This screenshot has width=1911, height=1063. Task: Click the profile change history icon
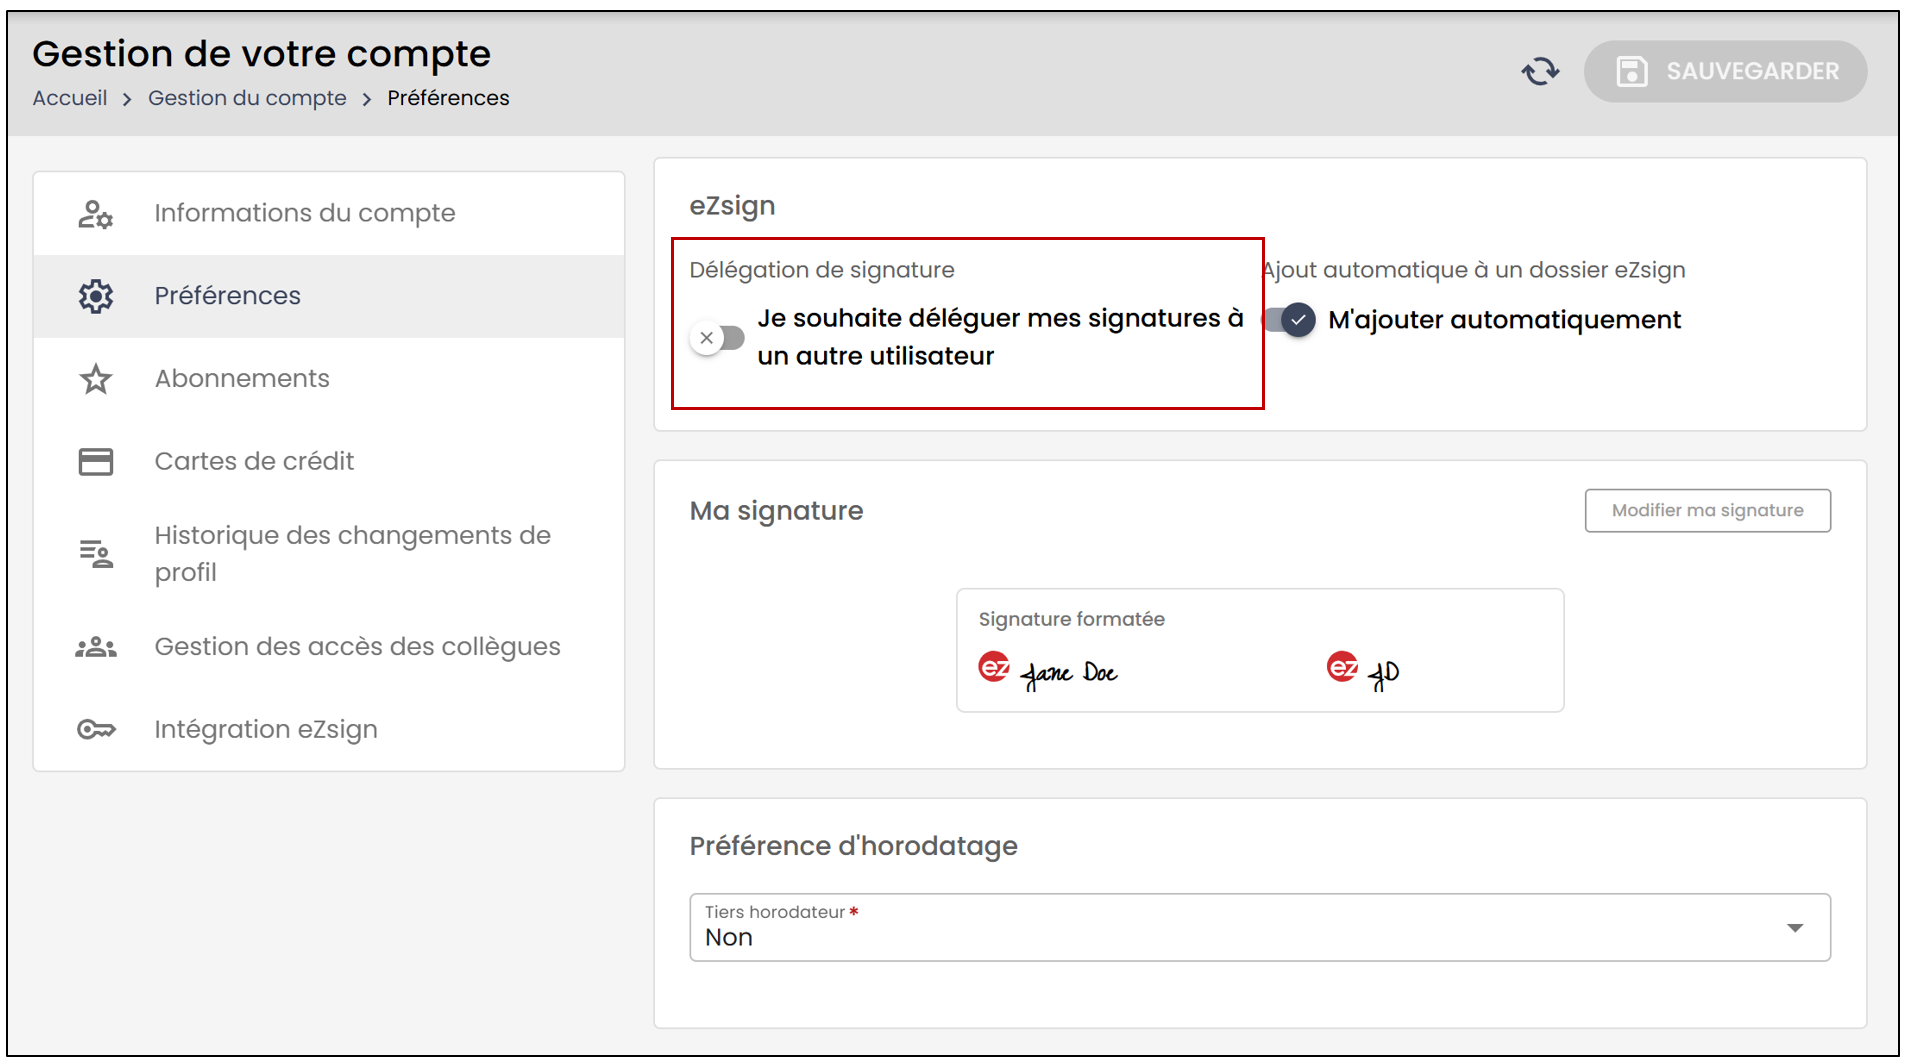tap(96, 553)
